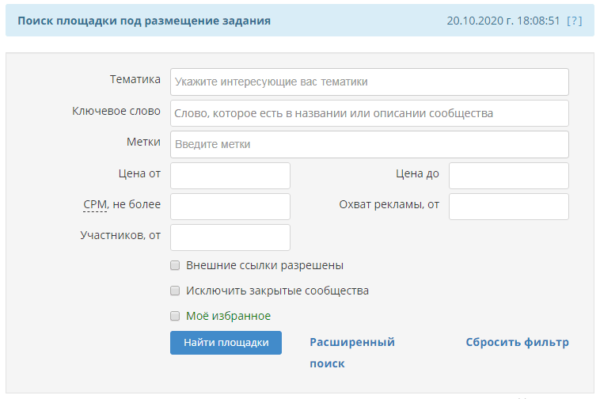Click the Метки tags input field
Image resolution: width=600 pixels, height=399 pixels.
369,145
